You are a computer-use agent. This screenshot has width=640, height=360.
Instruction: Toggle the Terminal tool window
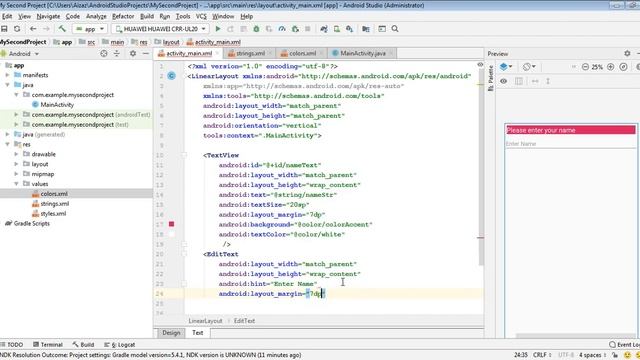[x=48, y=344]
